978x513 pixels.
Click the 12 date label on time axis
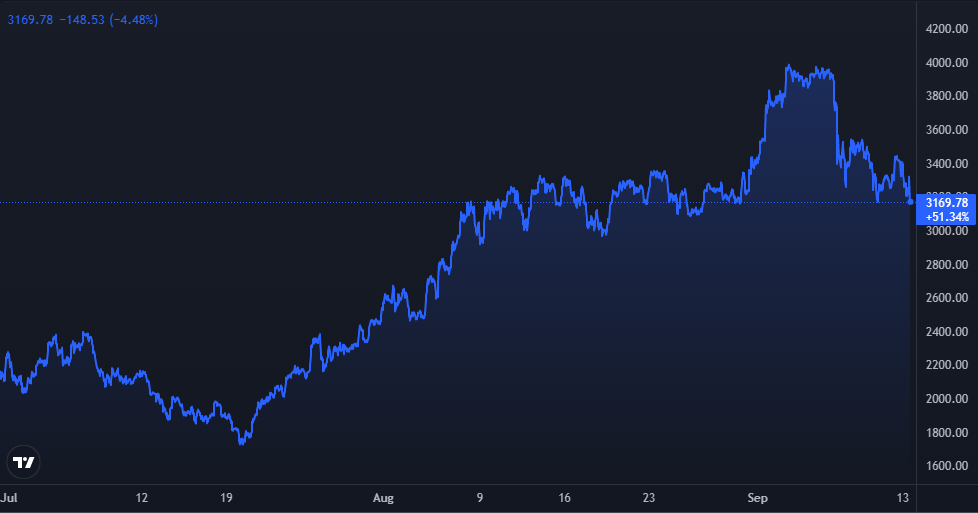141,496
